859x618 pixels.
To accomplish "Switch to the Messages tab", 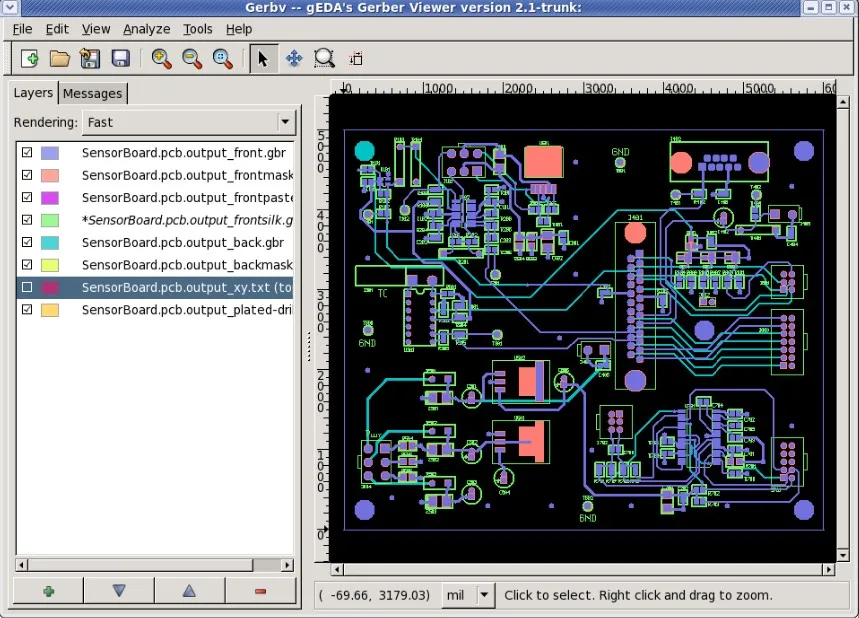I will tap(93, 93).
